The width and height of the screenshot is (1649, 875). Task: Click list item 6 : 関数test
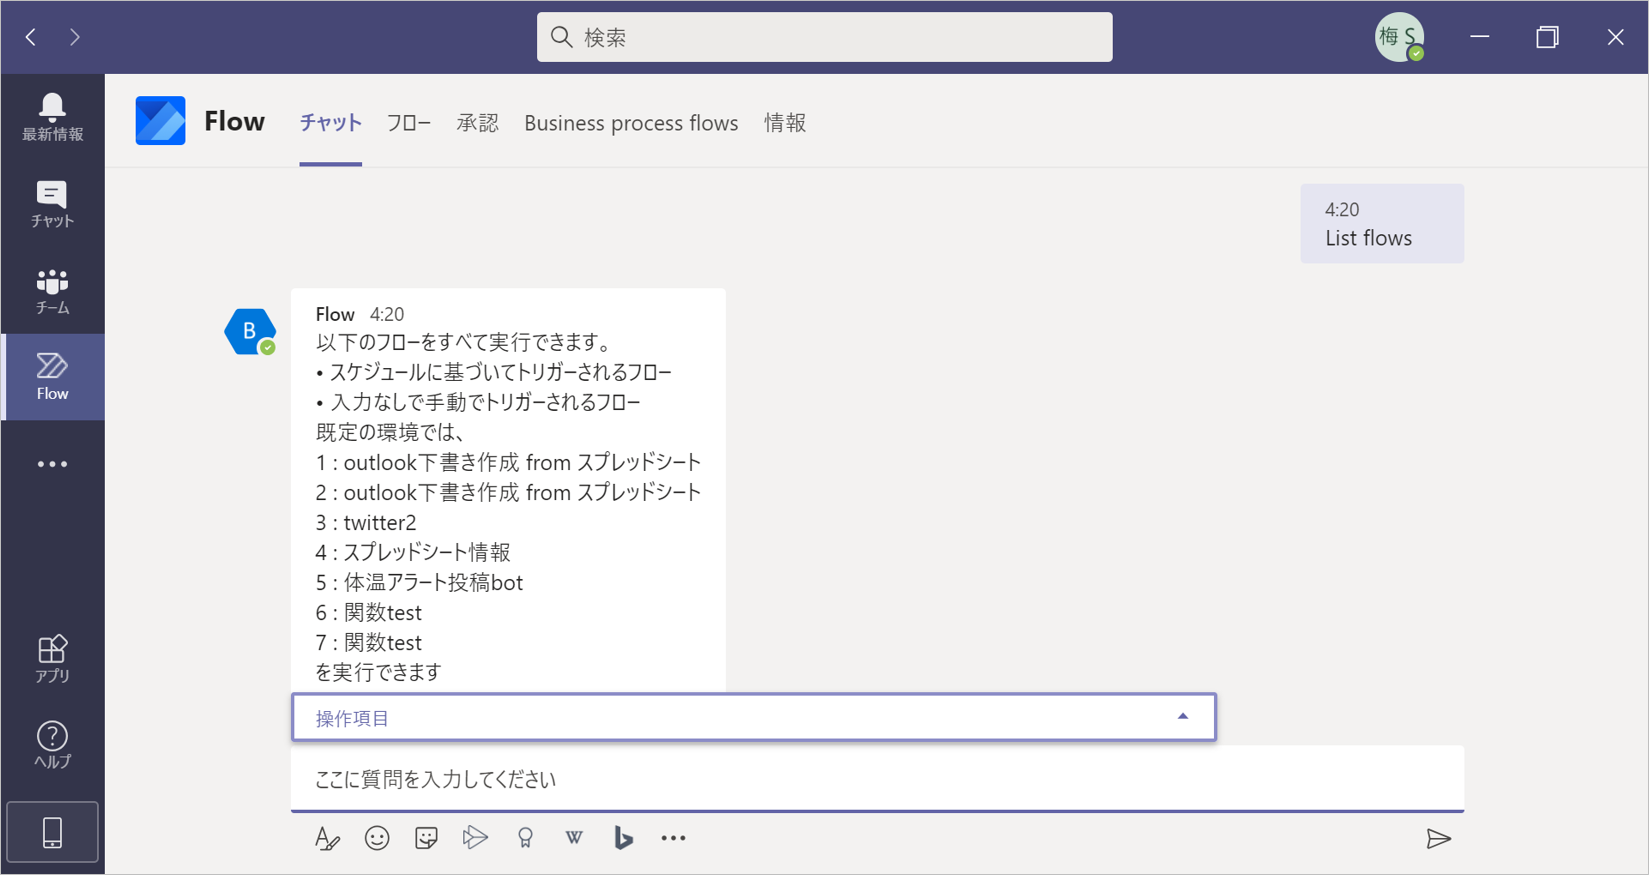pyautogui.click(x=369, y=612)
